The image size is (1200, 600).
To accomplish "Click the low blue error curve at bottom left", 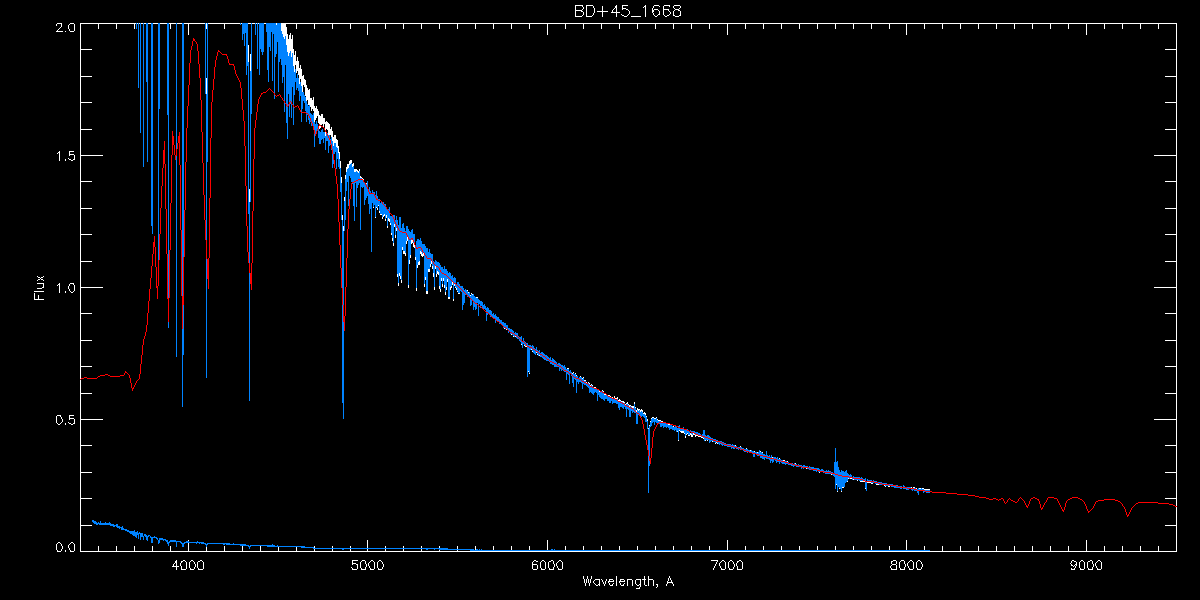I will click(x=120, y=526).
